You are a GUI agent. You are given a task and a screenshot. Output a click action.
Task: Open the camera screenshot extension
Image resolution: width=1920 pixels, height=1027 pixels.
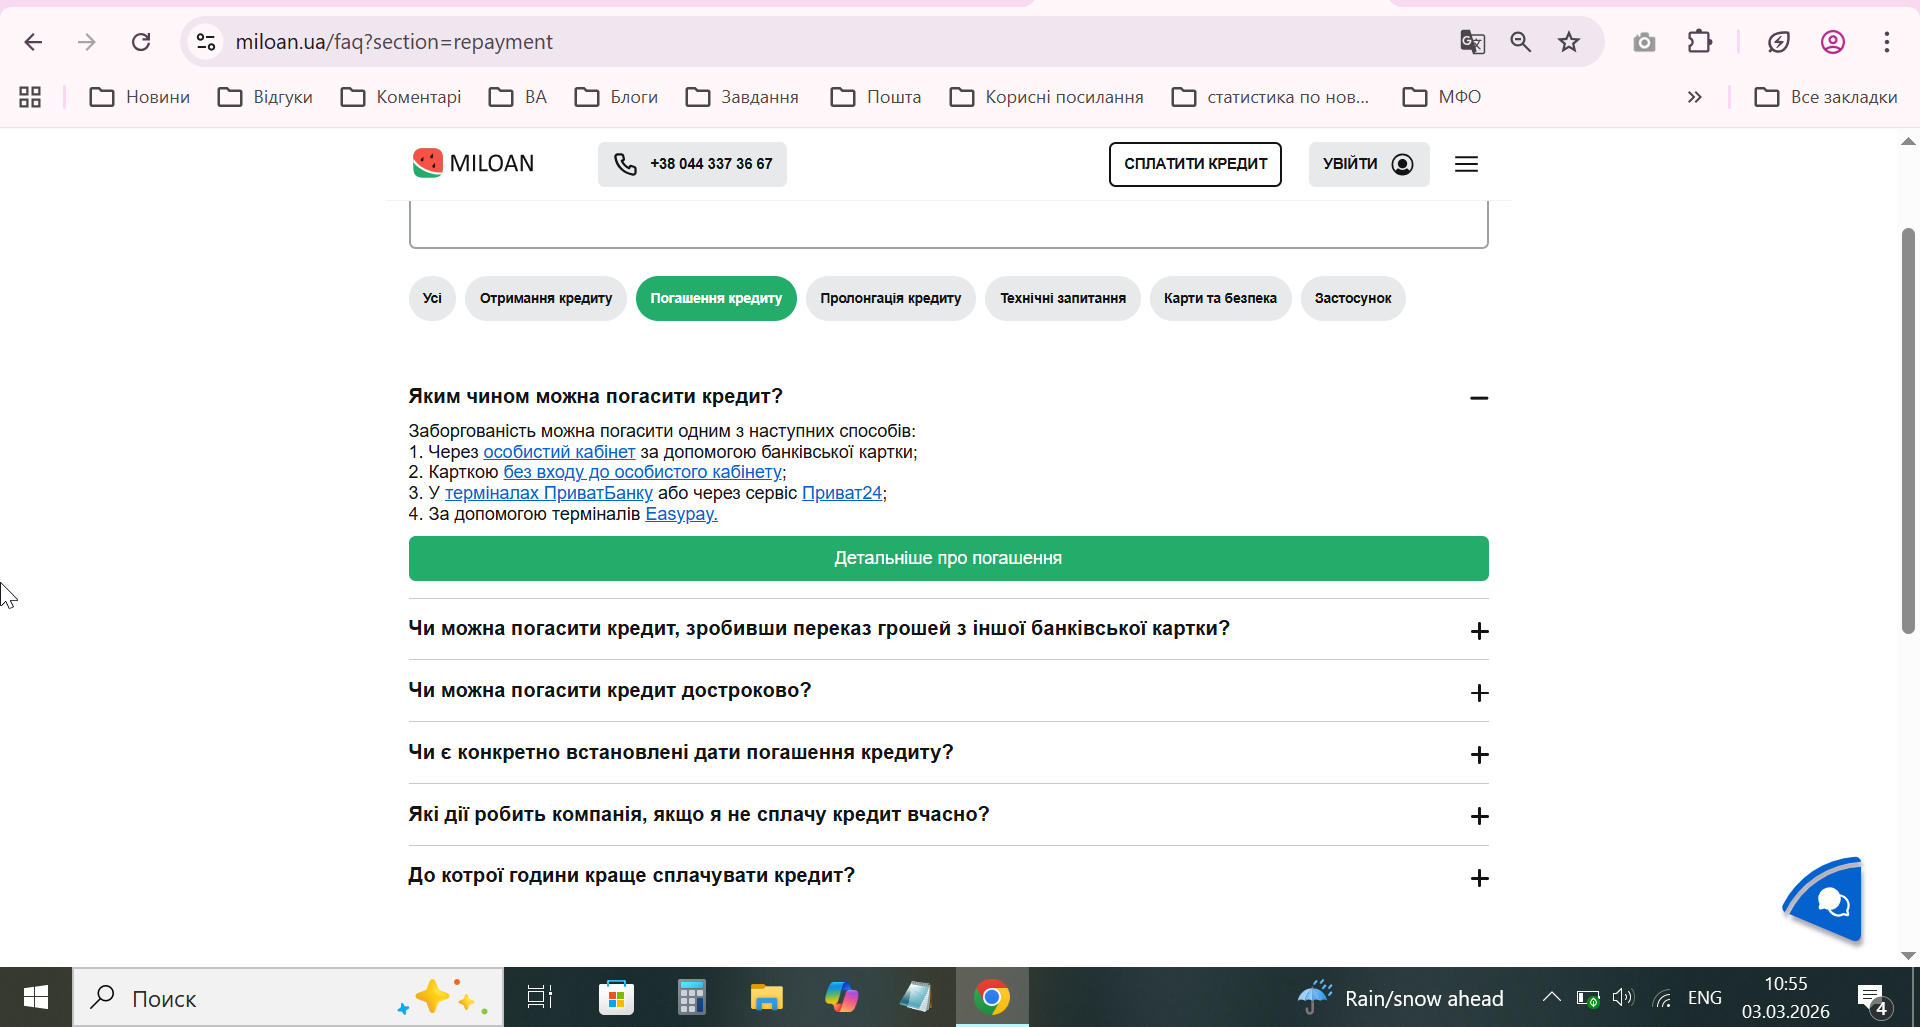click(1644, 42)
